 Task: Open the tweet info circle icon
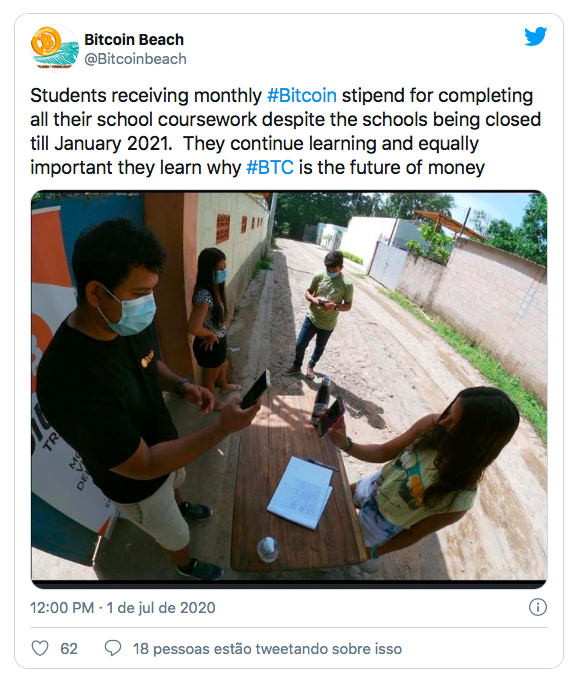click(x=538, y=607)
